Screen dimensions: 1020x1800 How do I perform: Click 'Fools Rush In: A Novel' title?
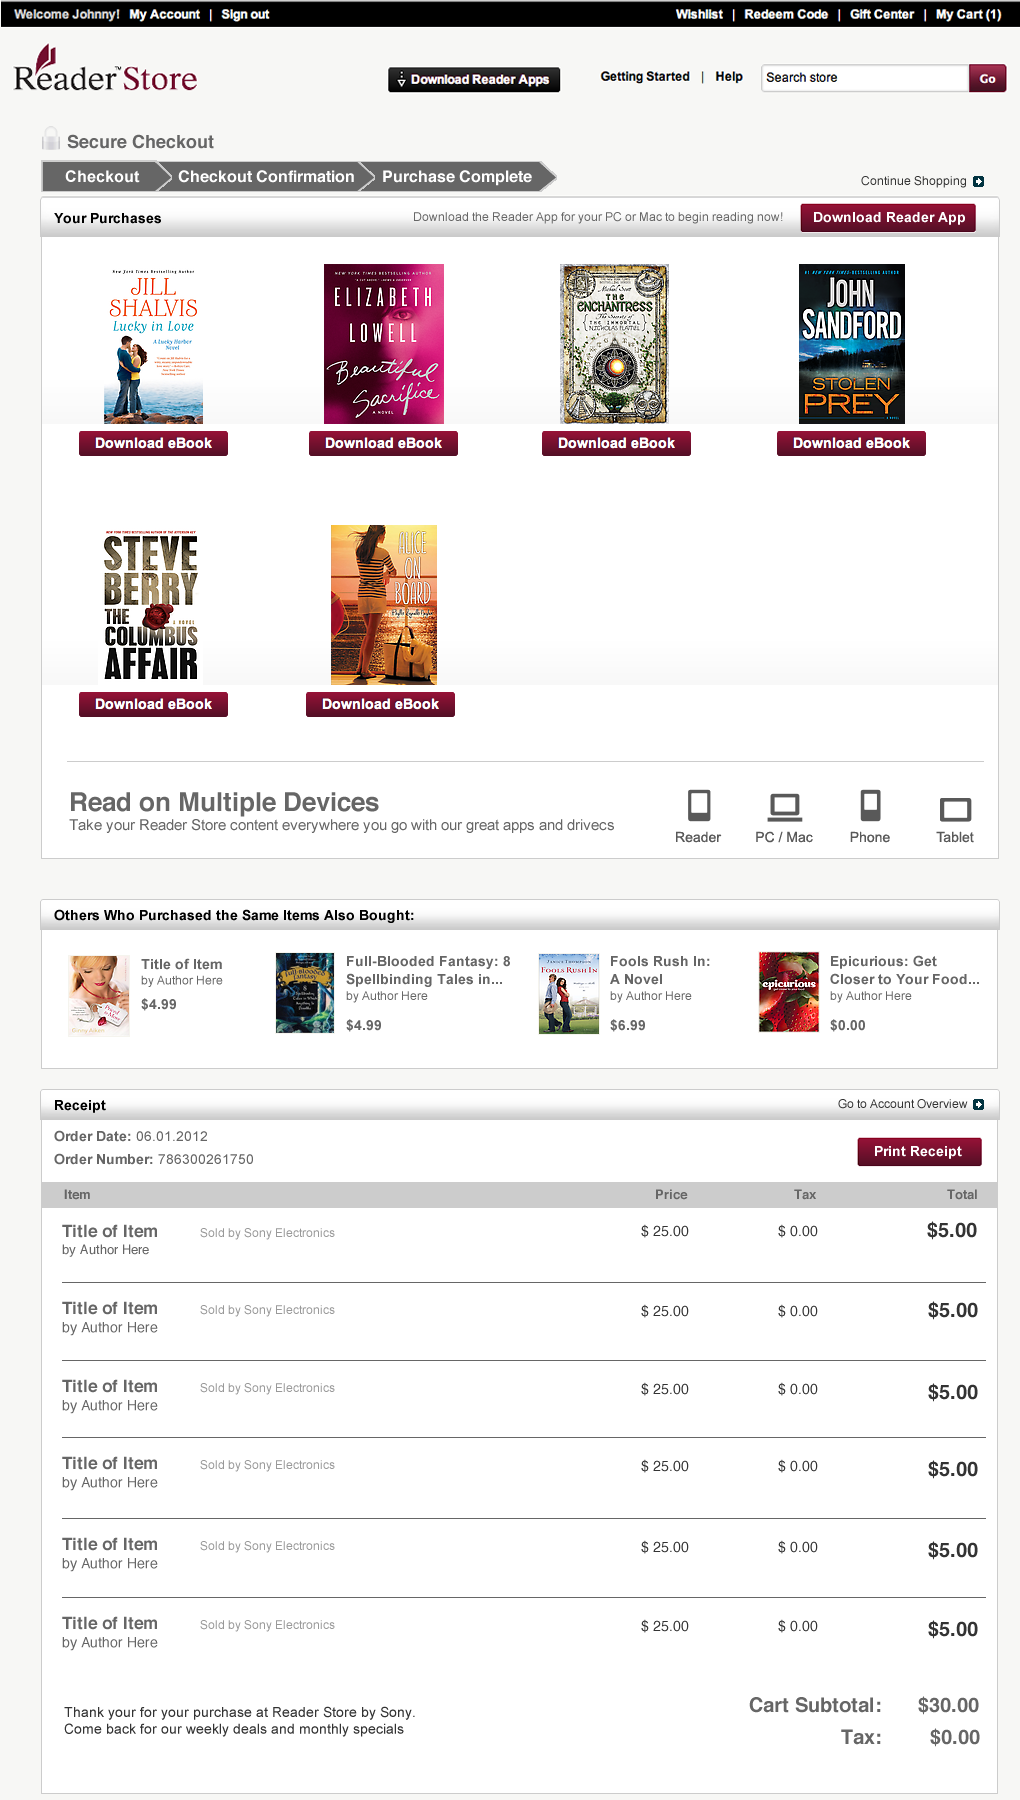[x=660, y=970]
